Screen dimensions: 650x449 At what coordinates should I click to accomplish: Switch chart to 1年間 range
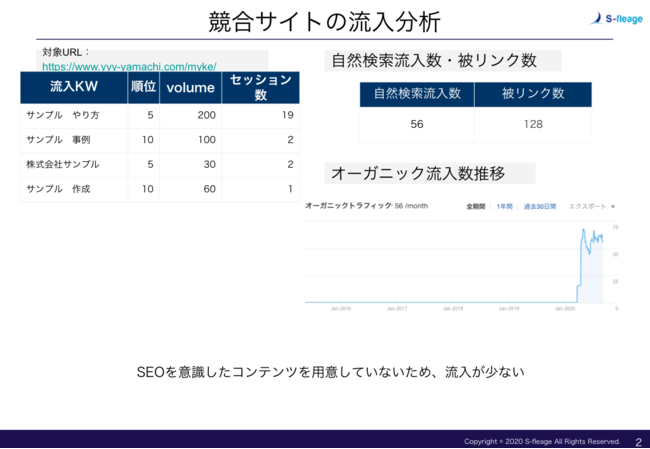click(x=504, y=206)
